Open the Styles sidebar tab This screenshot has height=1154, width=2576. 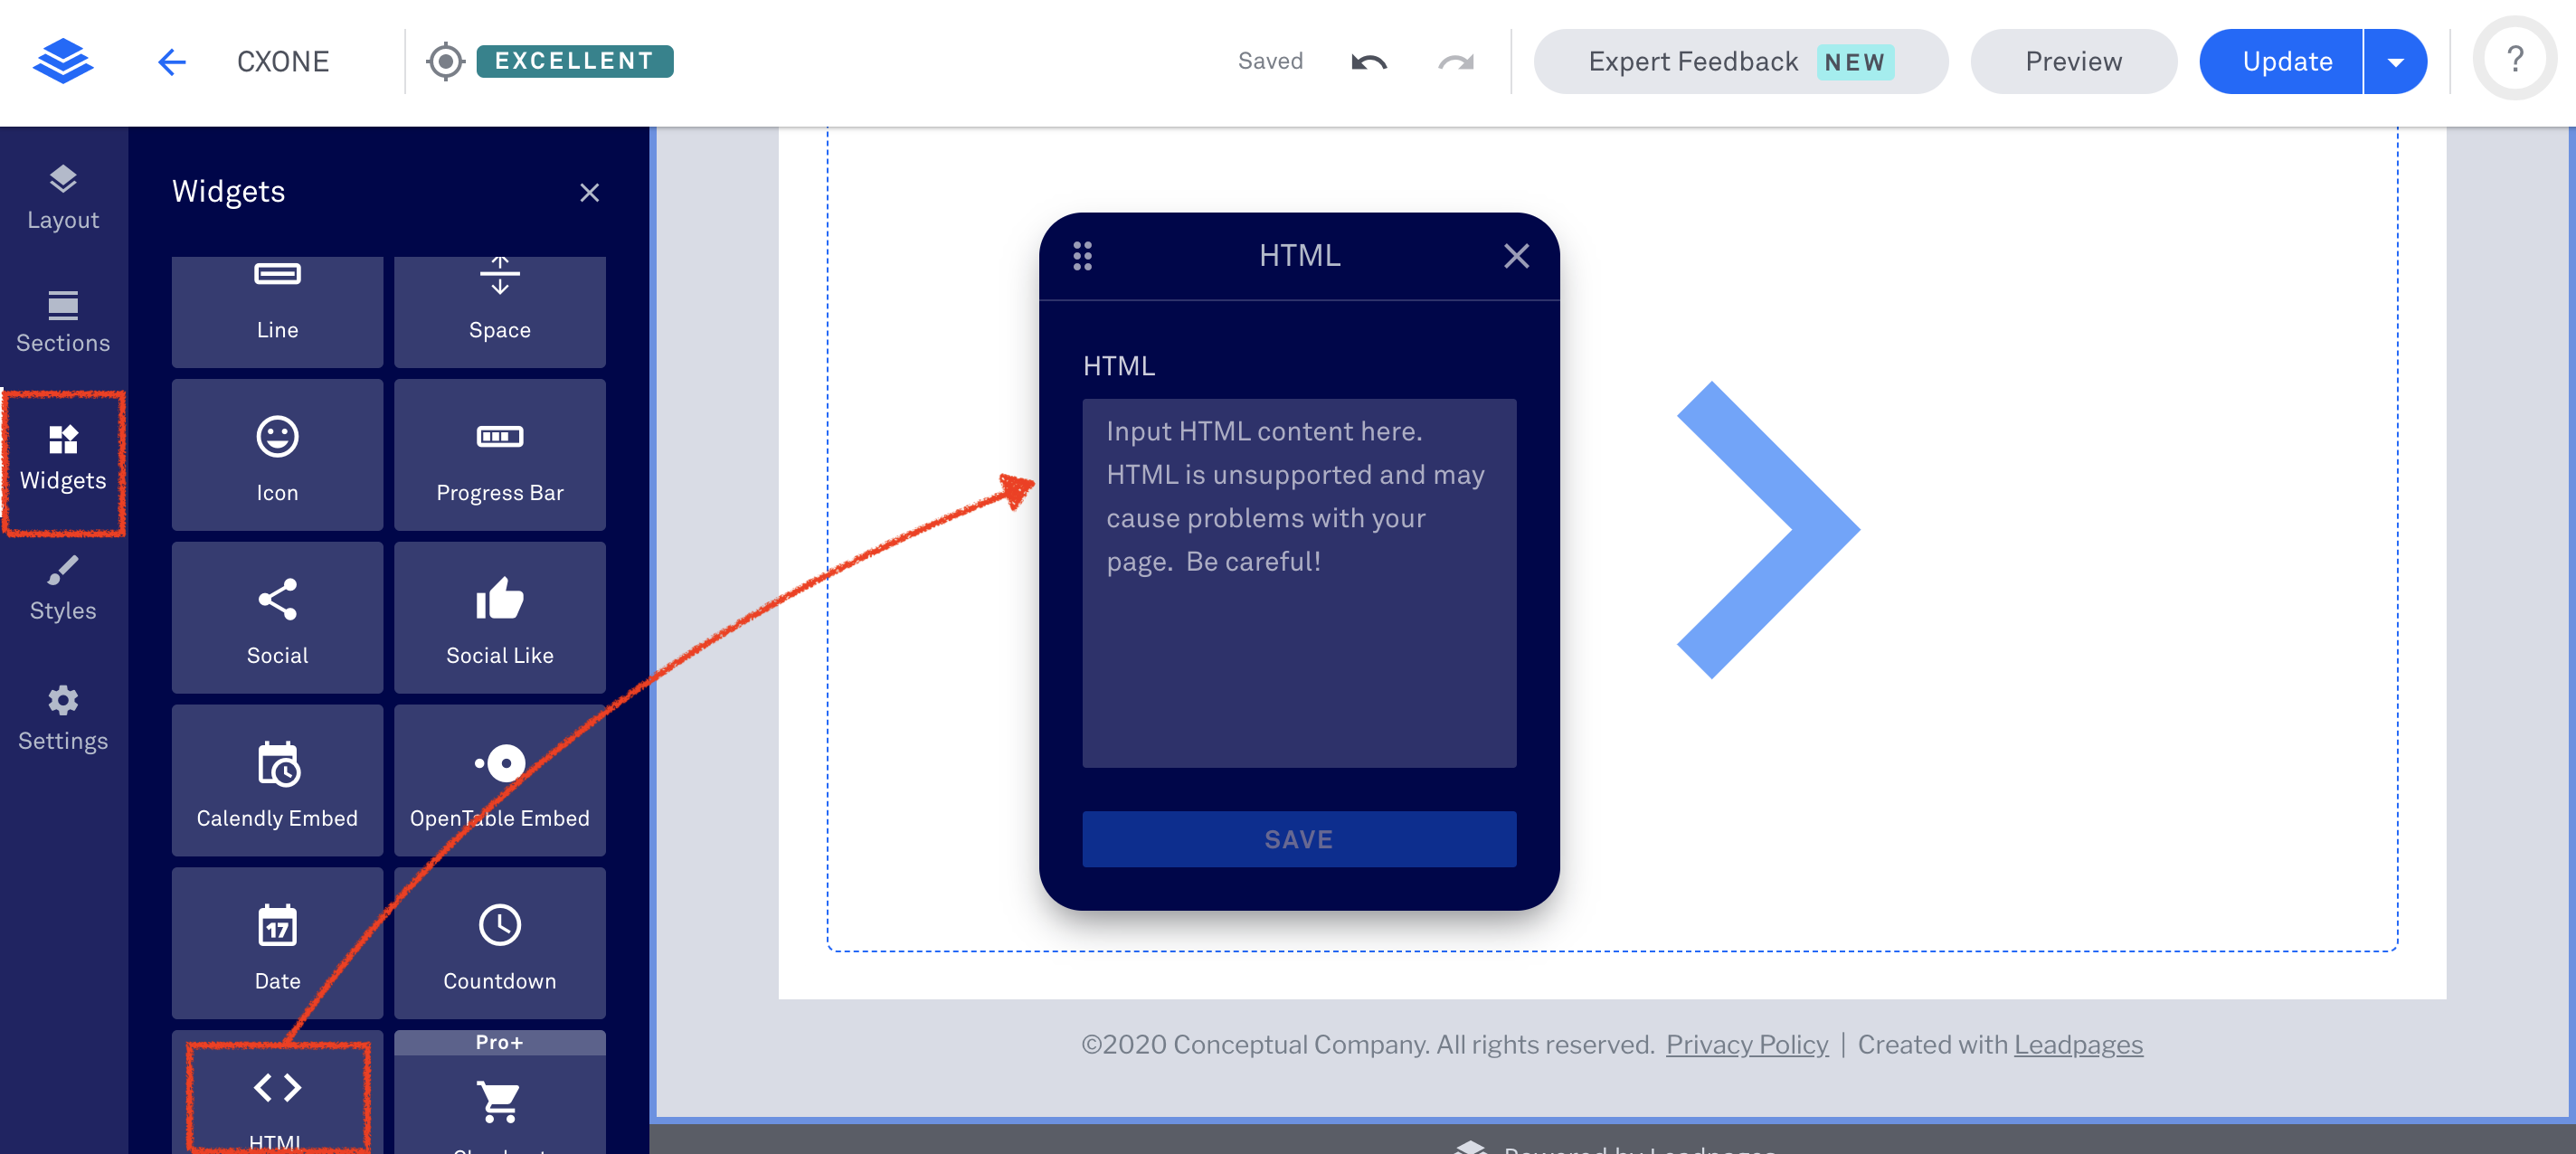tap(63, 589)
